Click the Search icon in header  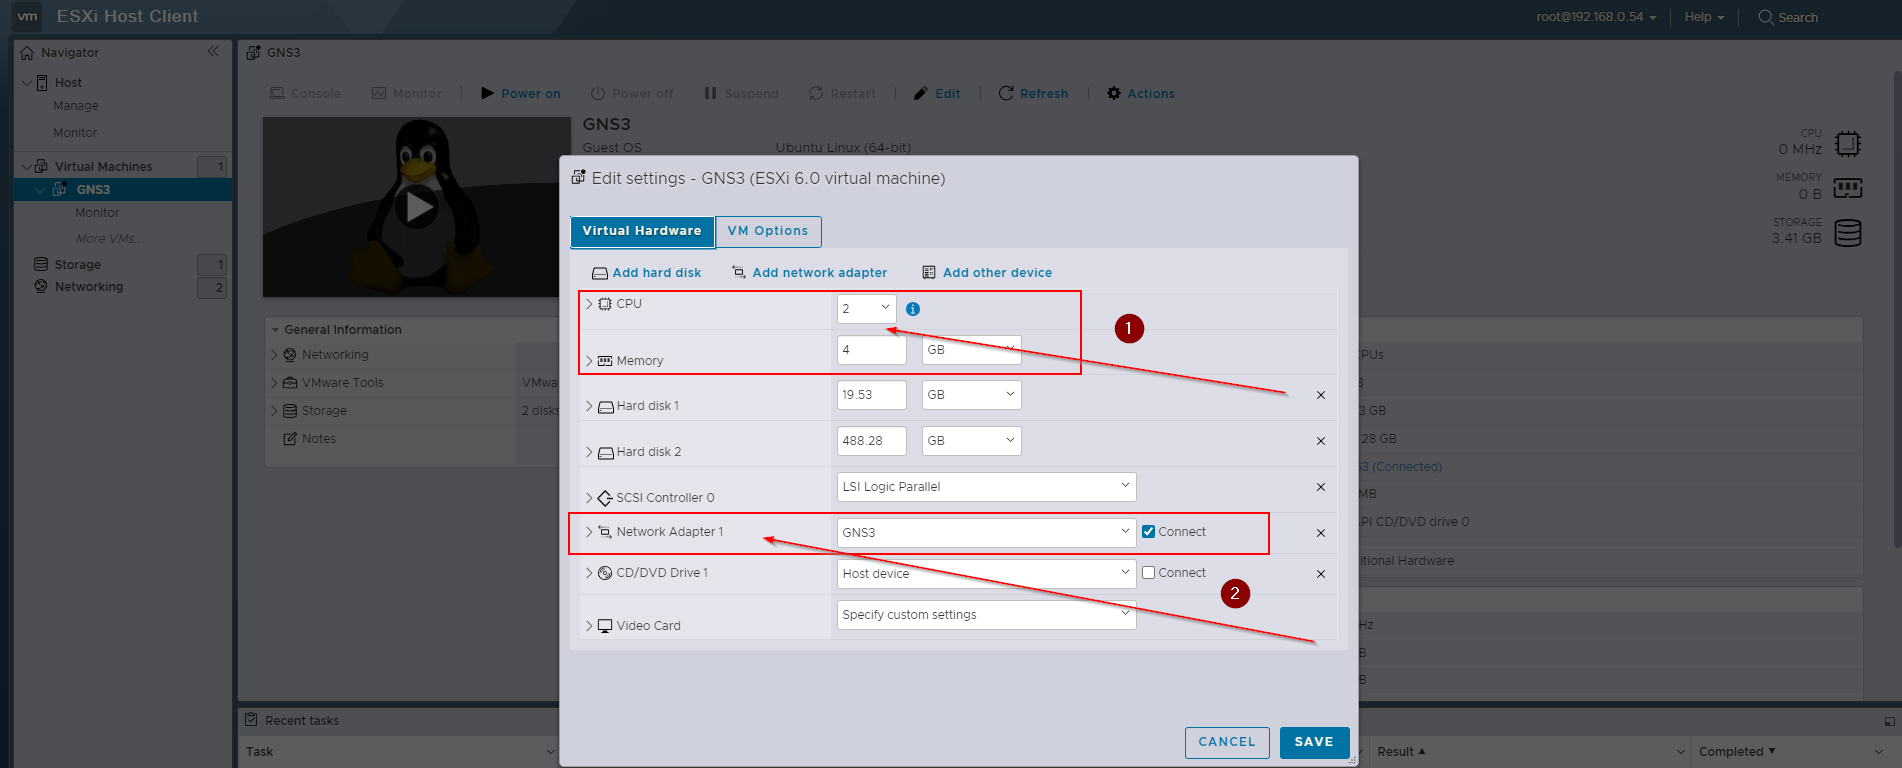pos(1766,17)
